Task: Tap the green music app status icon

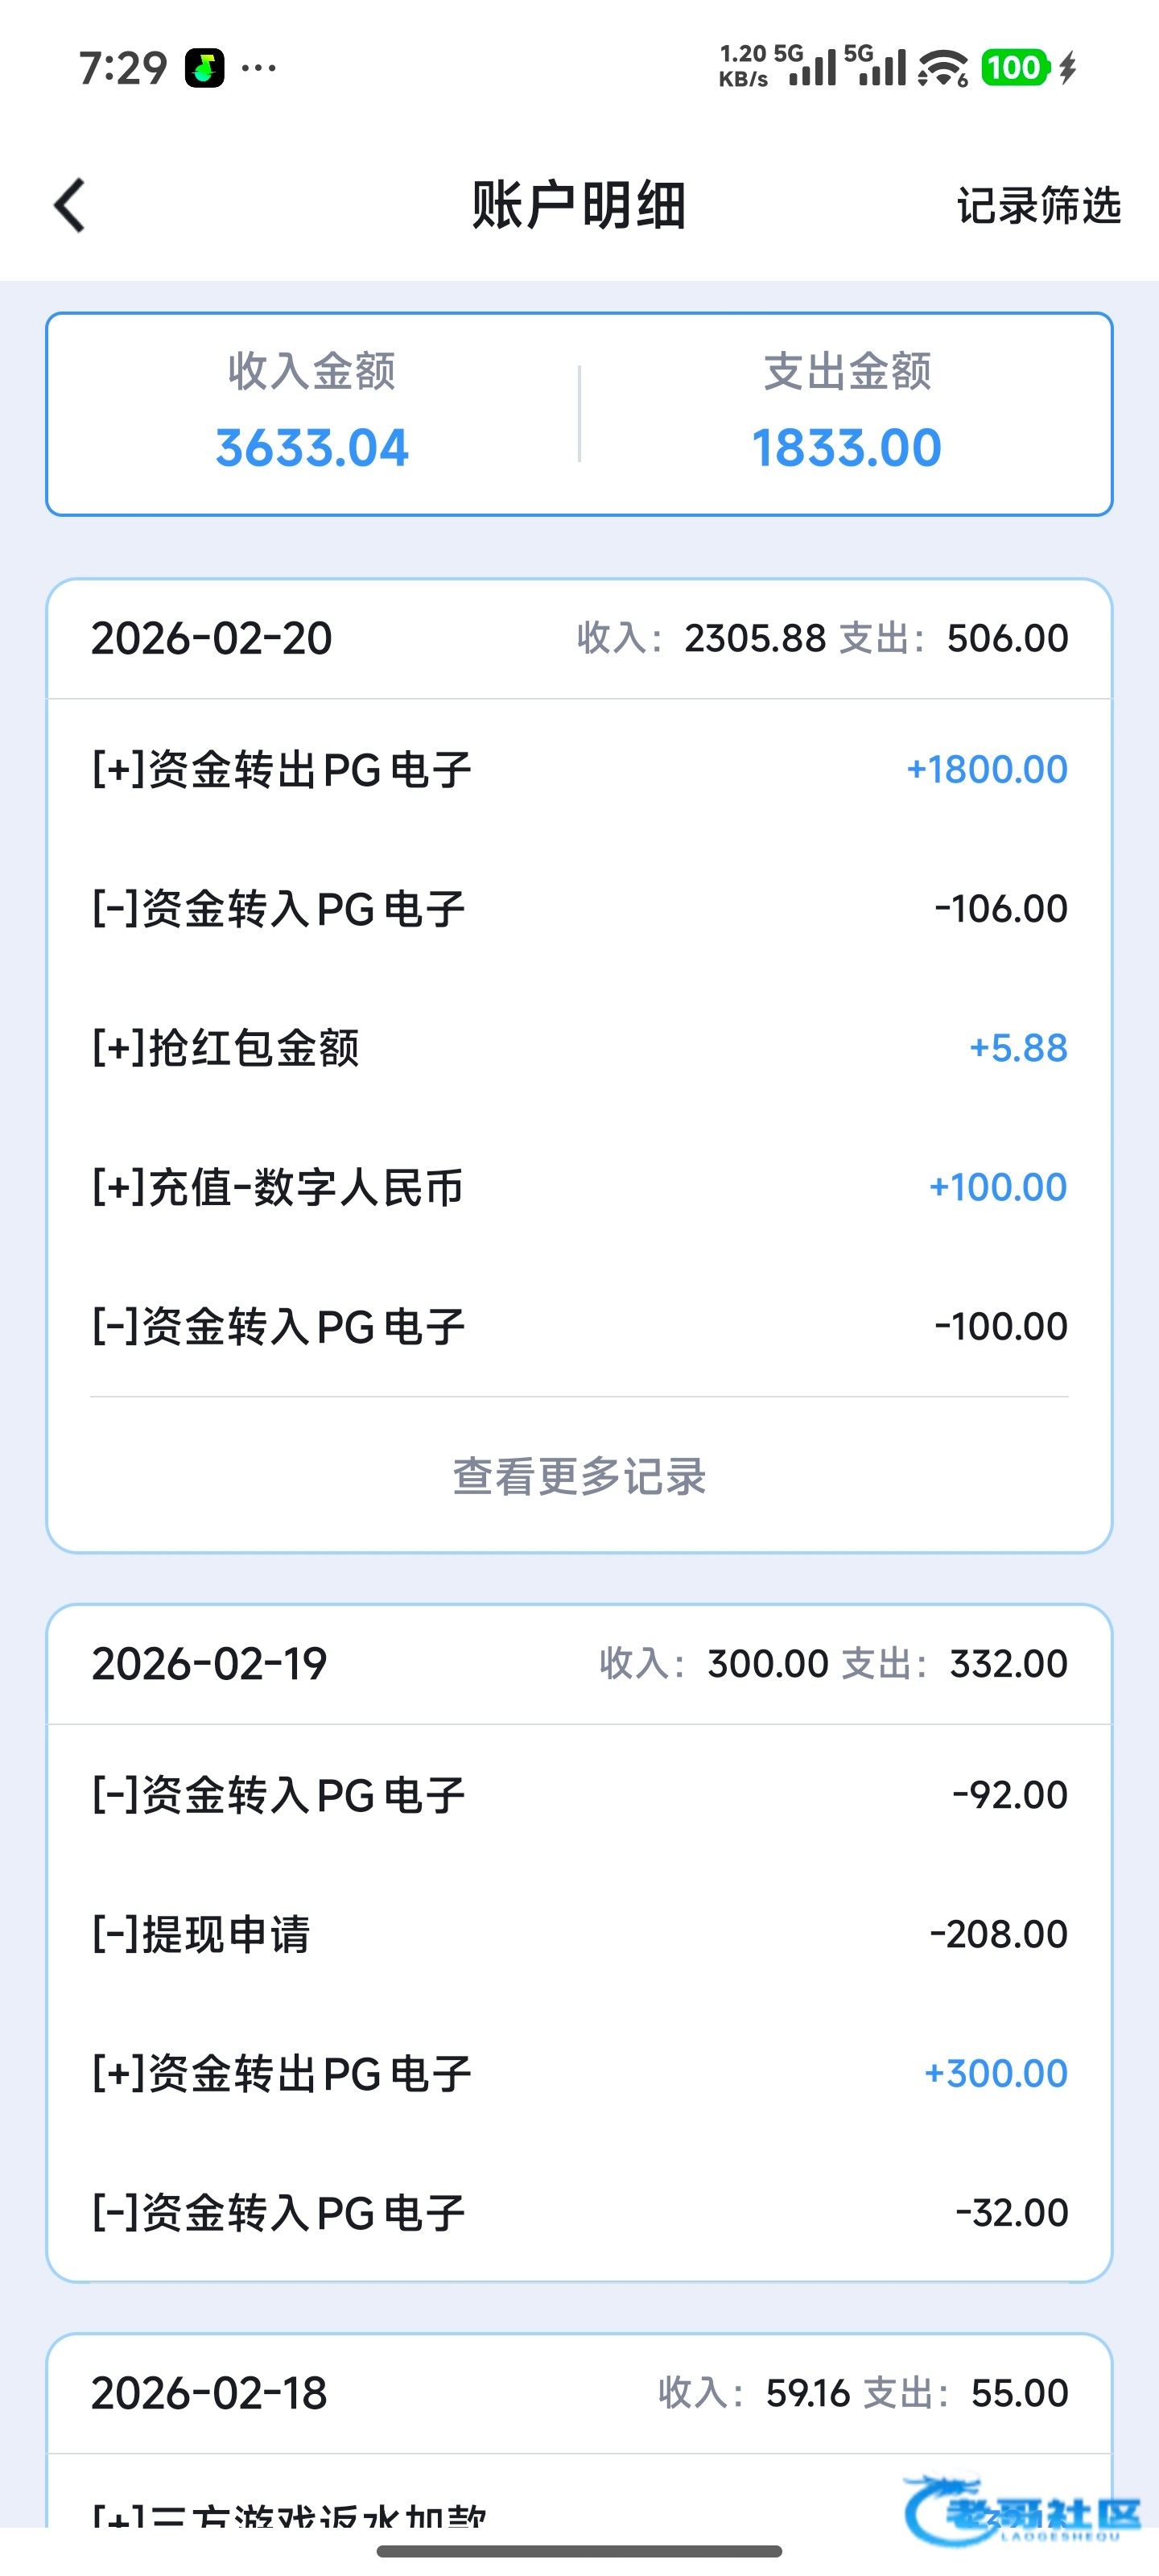Action: (x=205, y=68)
